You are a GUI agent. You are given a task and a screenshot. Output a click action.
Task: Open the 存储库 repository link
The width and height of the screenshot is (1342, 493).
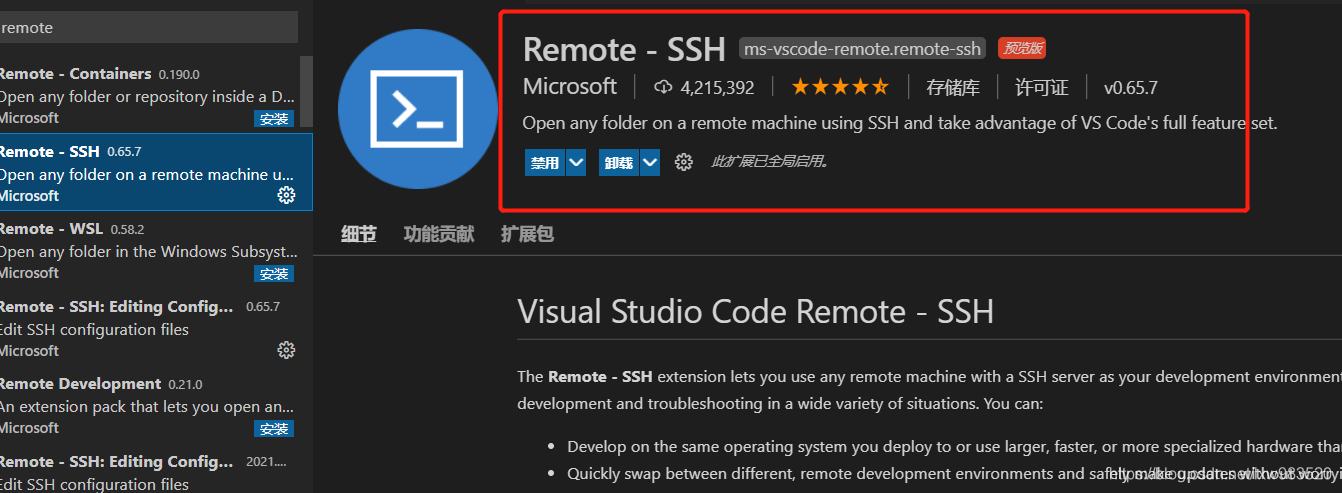pos(952,88)
